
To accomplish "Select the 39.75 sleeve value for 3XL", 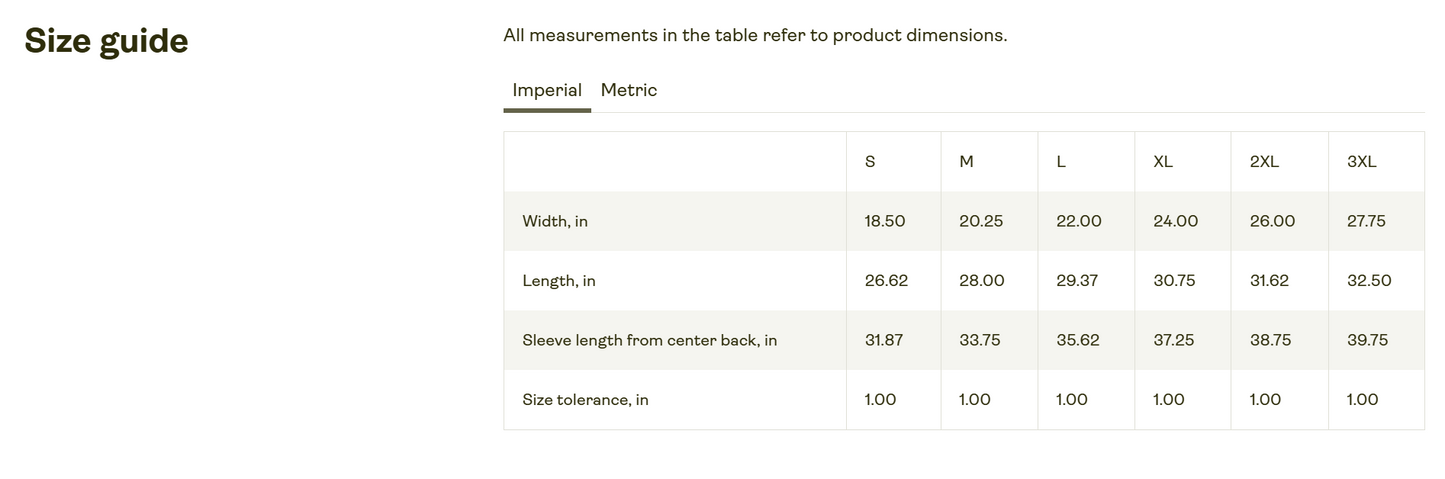I will point(1368,340).
